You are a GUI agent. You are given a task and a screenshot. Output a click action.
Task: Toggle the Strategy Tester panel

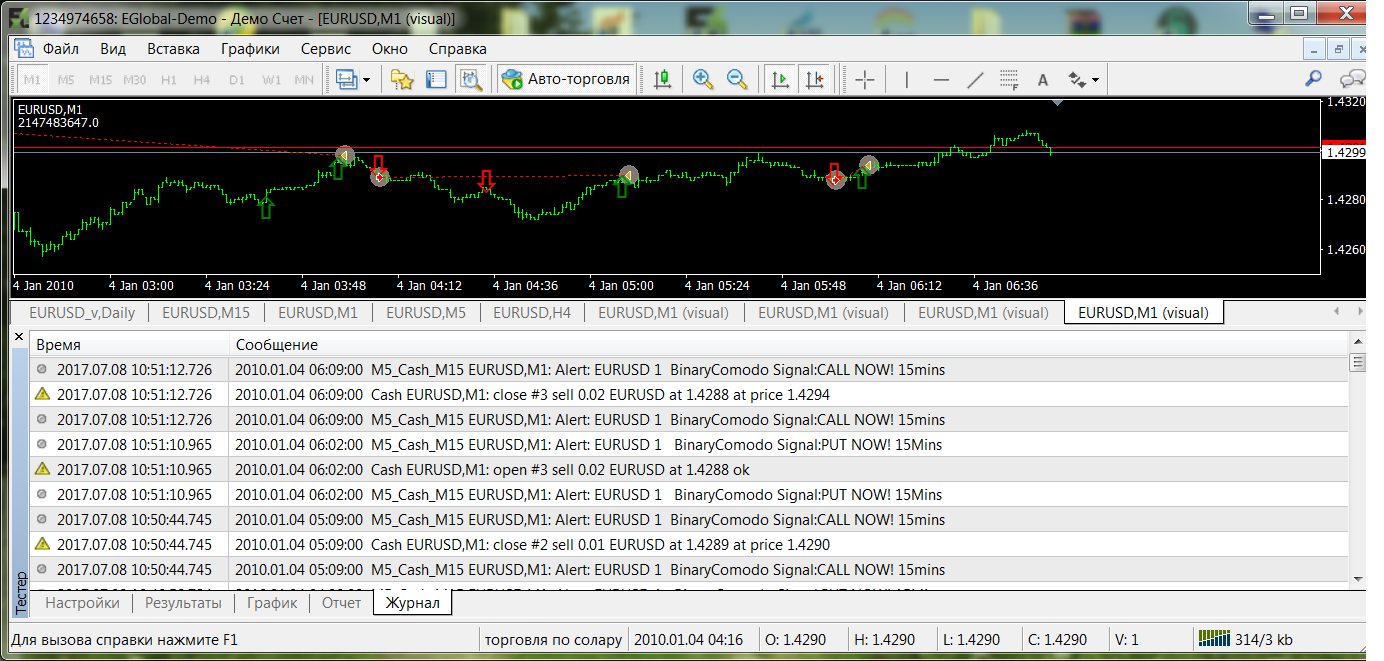[x=470, y=80]
